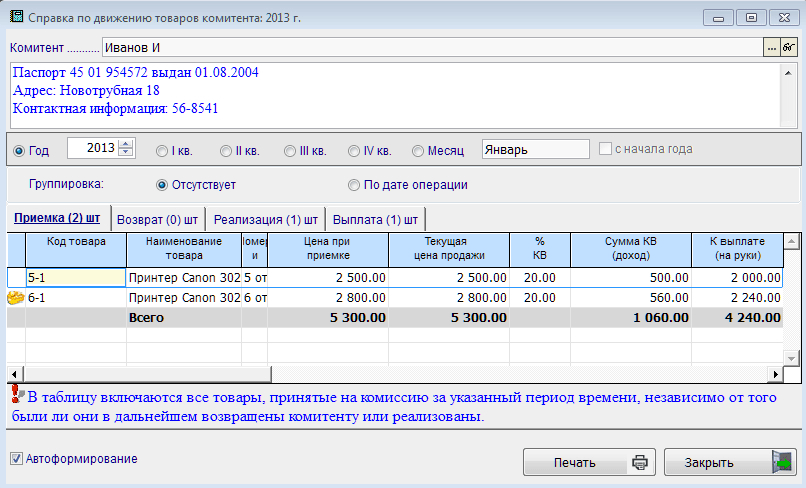Click the table vertical scroll down arrow

click(x=791, y=358)
